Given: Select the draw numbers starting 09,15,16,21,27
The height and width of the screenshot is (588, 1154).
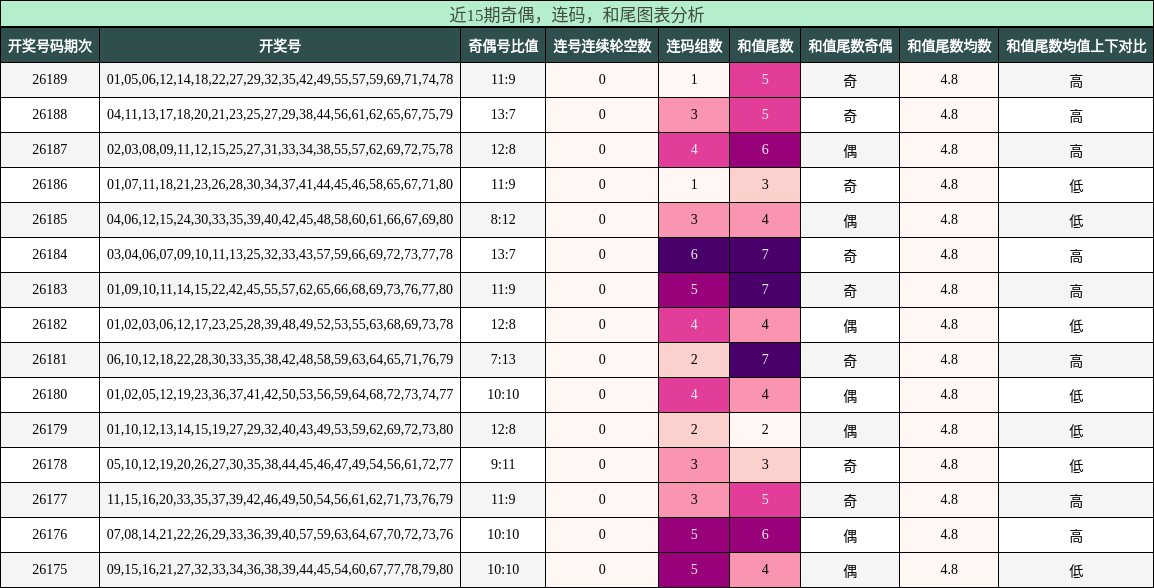Looking at the screenshot, I should point(280,569).
